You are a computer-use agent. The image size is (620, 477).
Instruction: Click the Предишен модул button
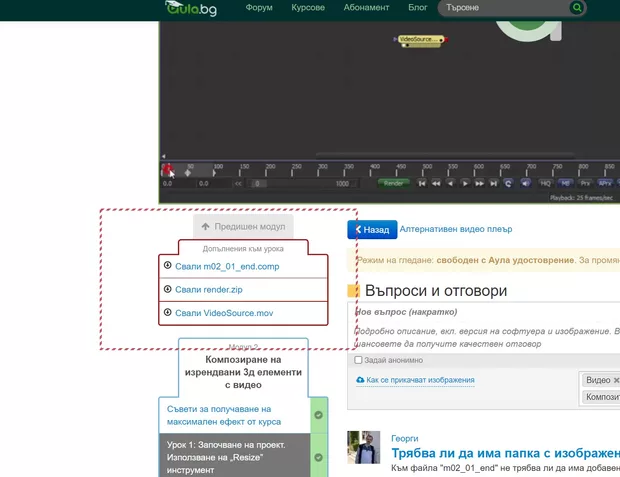243,226
